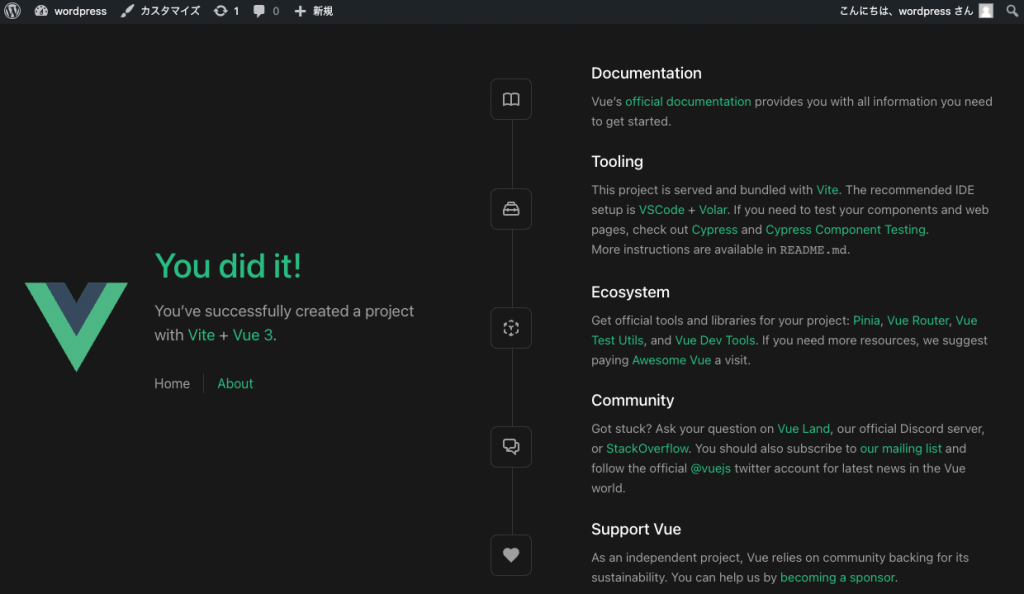Click the Tooling heading

(x=617, y=161)
